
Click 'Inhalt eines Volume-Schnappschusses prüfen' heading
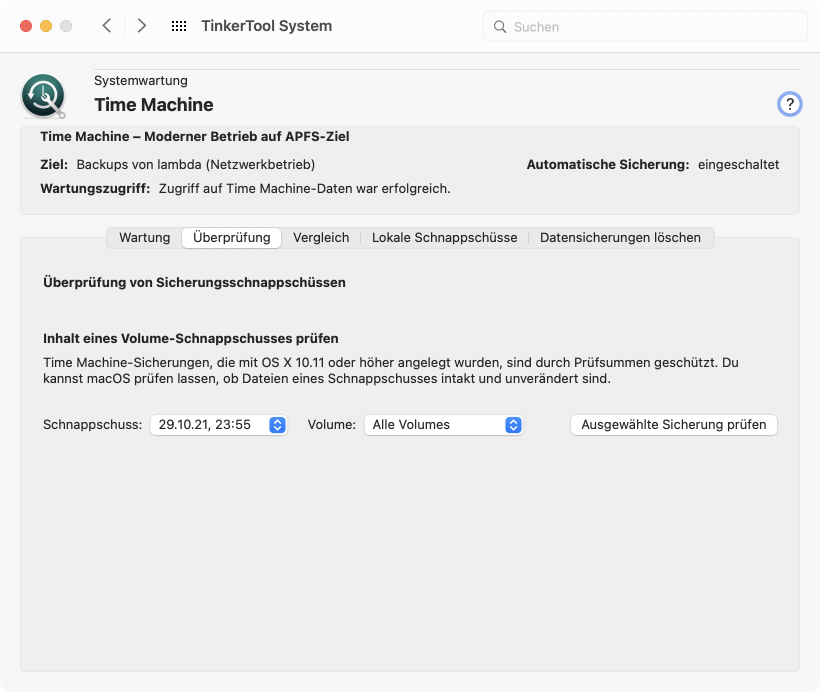(190, 338)
